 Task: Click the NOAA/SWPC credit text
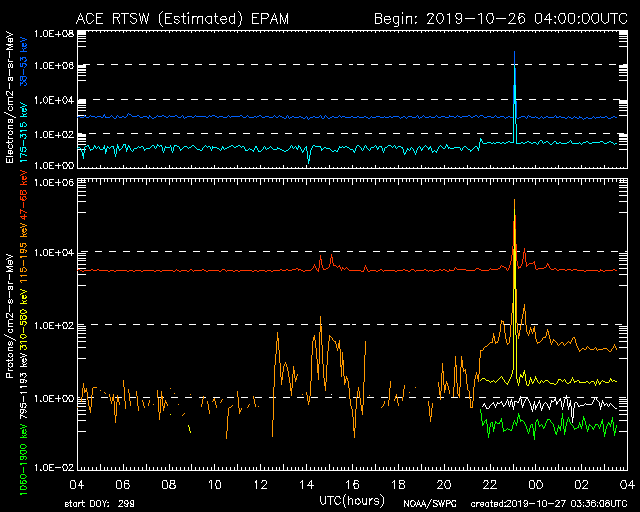tap(425, 503)
